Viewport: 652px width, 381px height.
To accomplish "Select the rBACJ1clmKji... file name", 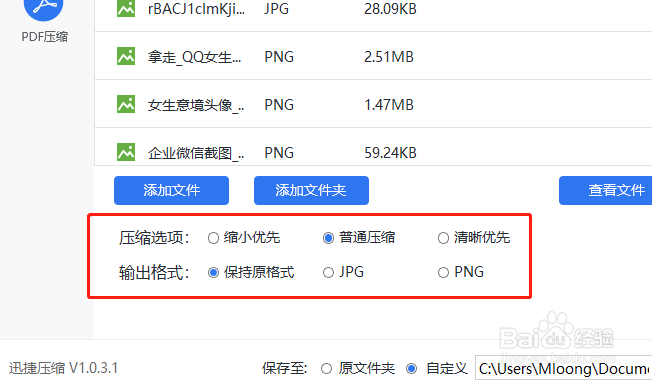I will click(x=196, y=9).
